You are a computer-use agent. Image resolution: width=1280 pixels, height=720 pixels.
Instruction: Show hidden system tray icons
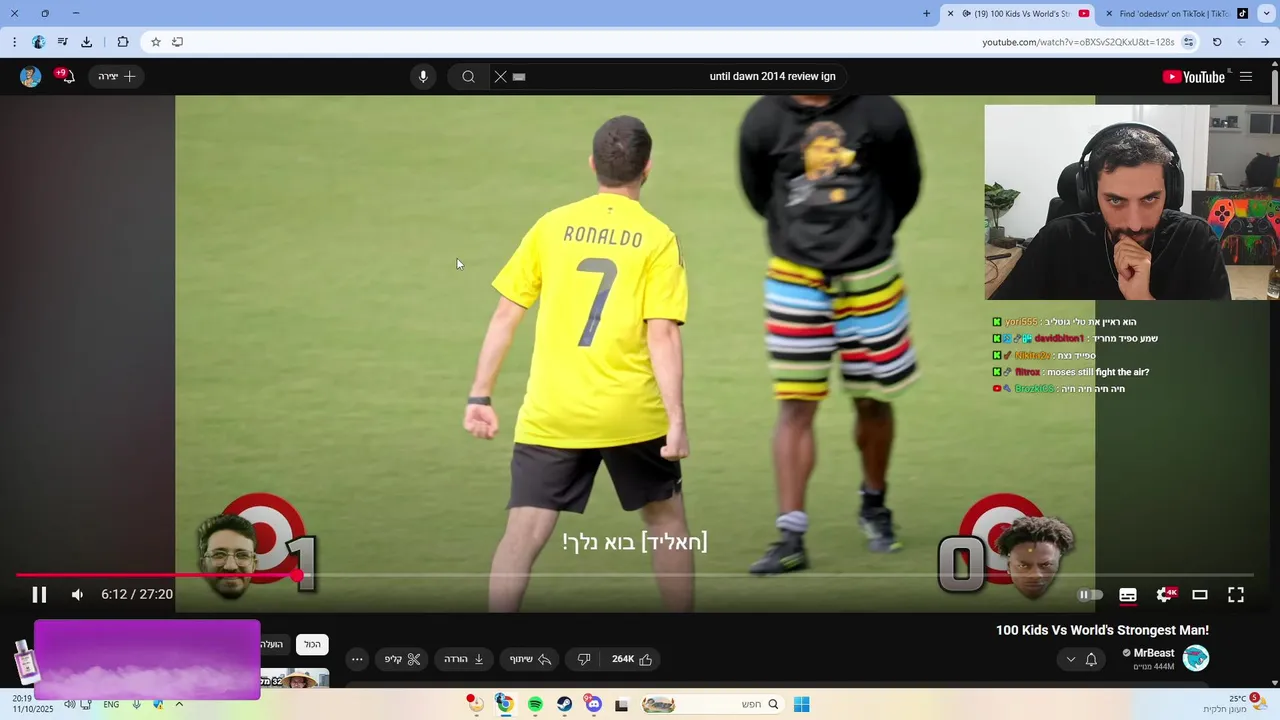click(179, 704)
